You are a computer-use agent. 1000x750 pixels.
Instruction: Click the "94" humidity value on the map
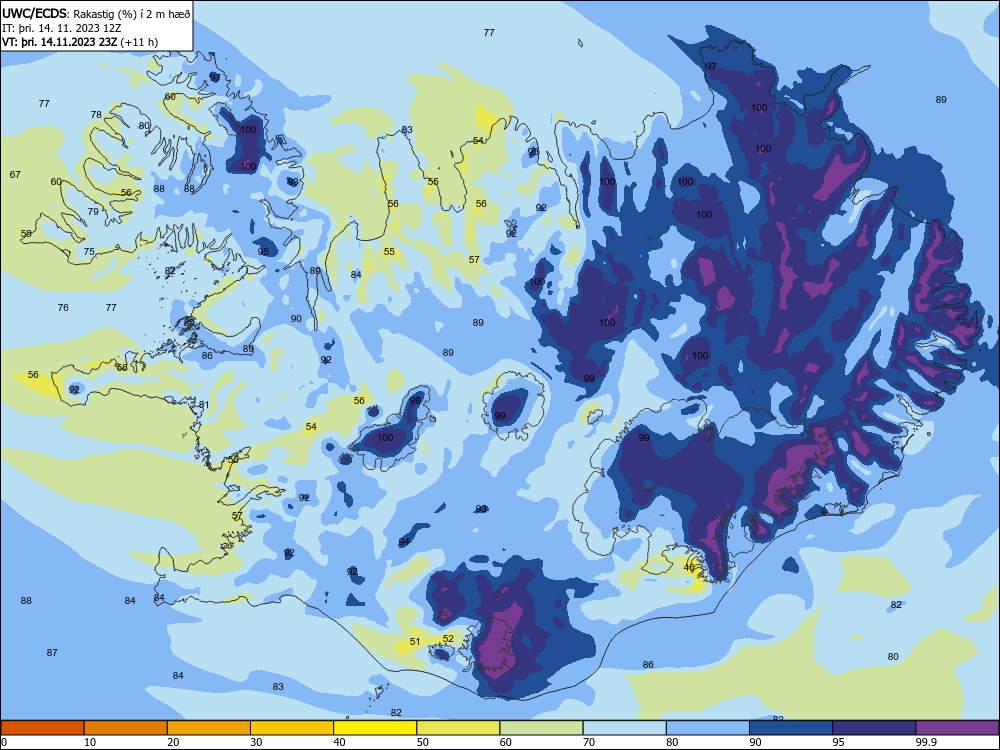[404, 541]
